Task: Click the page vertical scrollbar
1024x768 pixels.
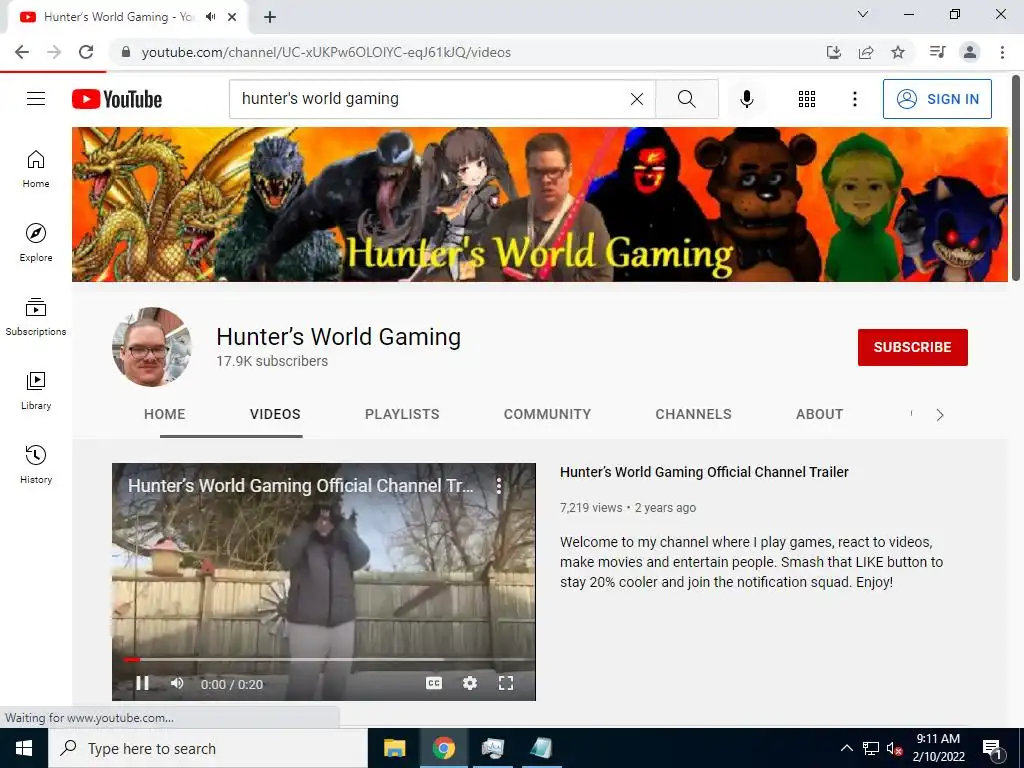Action: [x=1016, y=179]
